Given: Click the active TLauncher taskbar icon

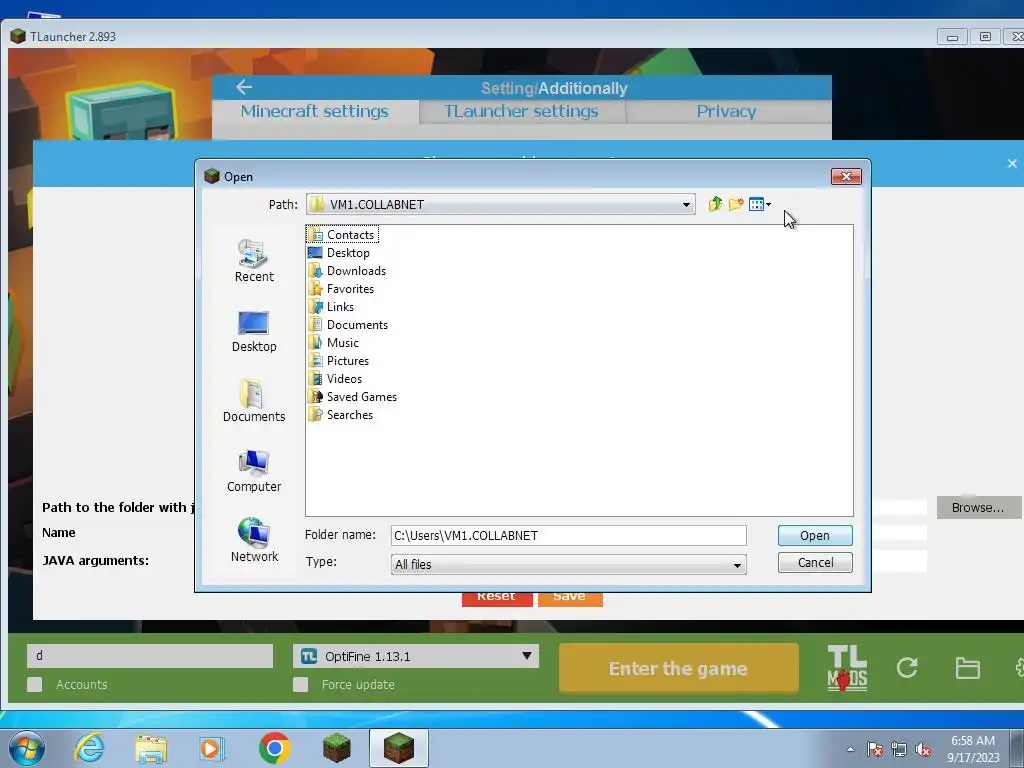Looking at the screenshot, I should coord(398,748).
